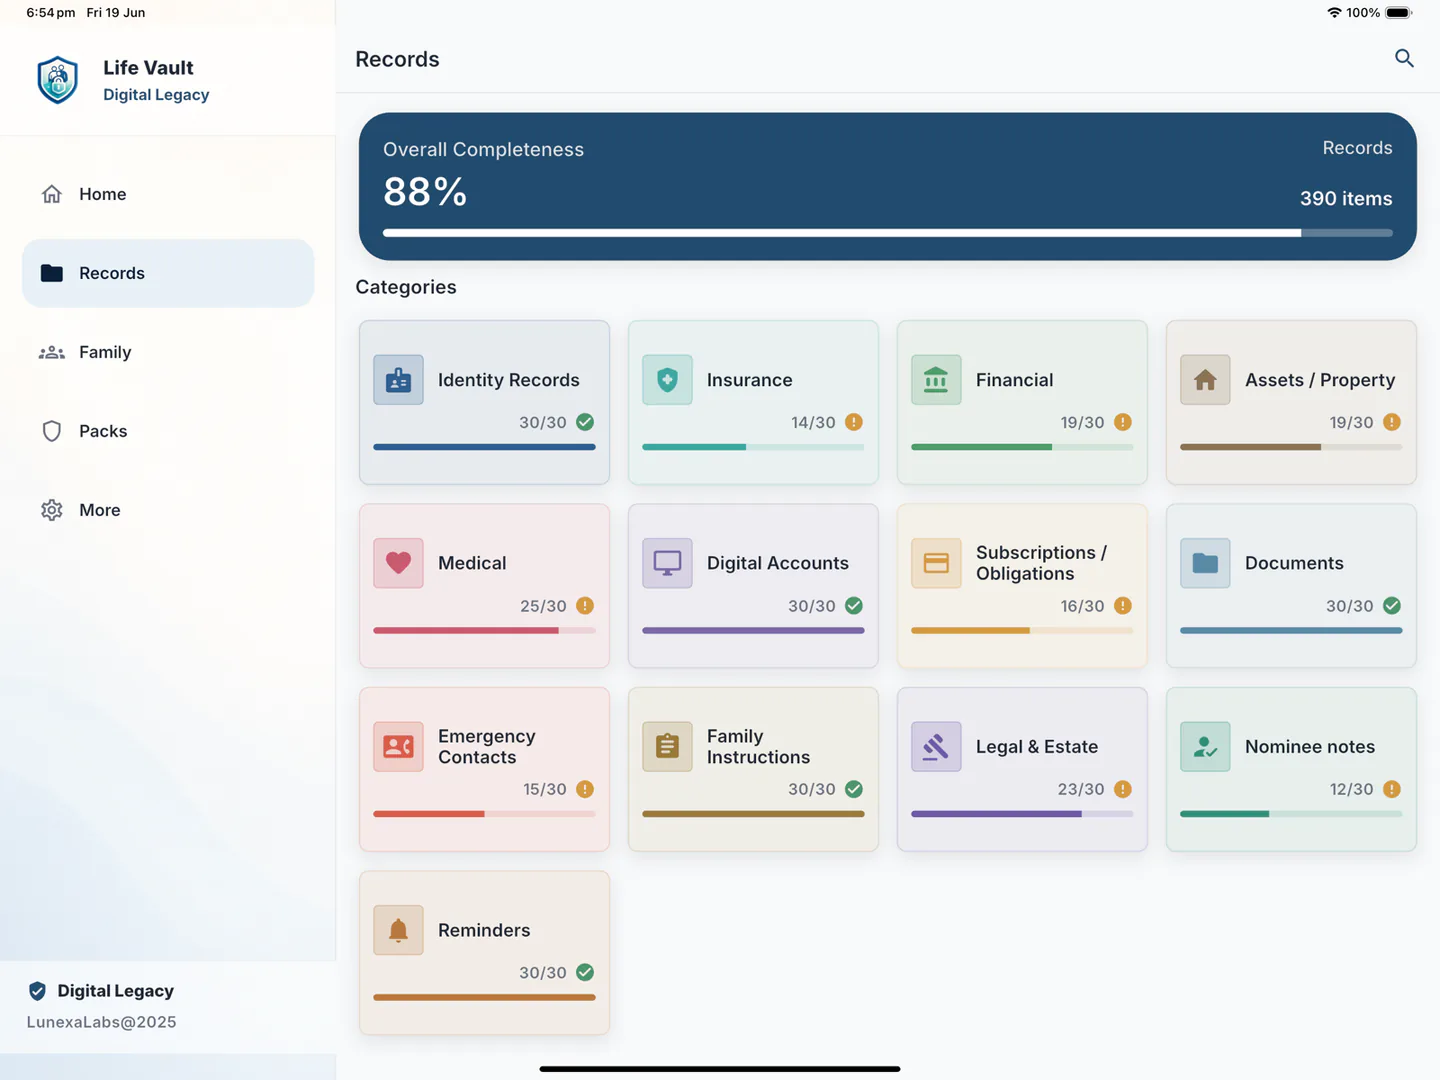This screenshot has height=1080, width=1440.
Task: Open Packs in the sidebar
Action: 168,431
